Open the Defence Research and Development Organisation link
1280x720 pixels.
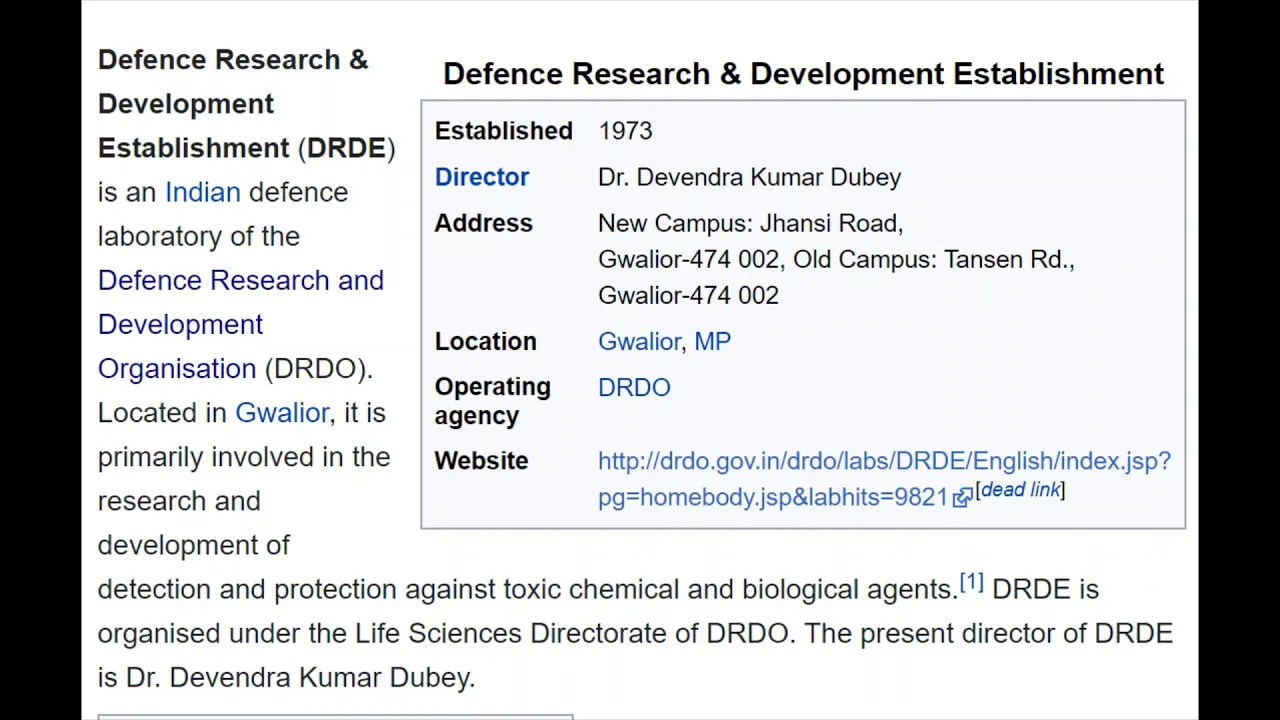coord(240,324)
